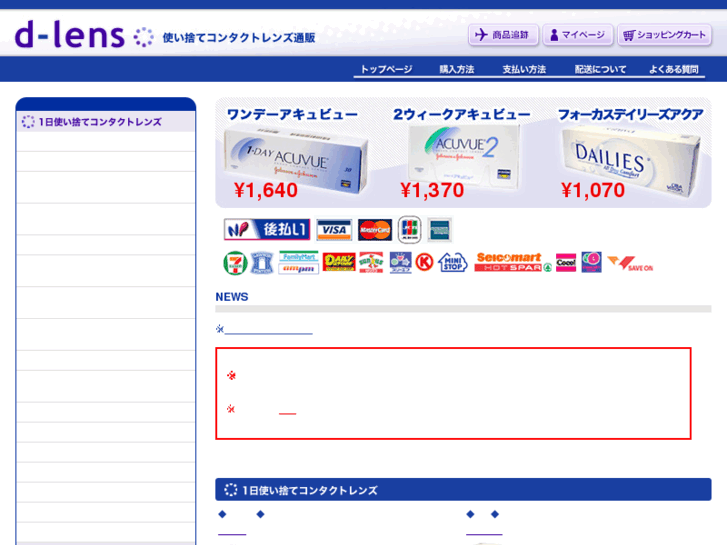Viewport: 727px width, 545px height.
Task: Click the FamilyMart logo
Action: [x=299, y=256]
